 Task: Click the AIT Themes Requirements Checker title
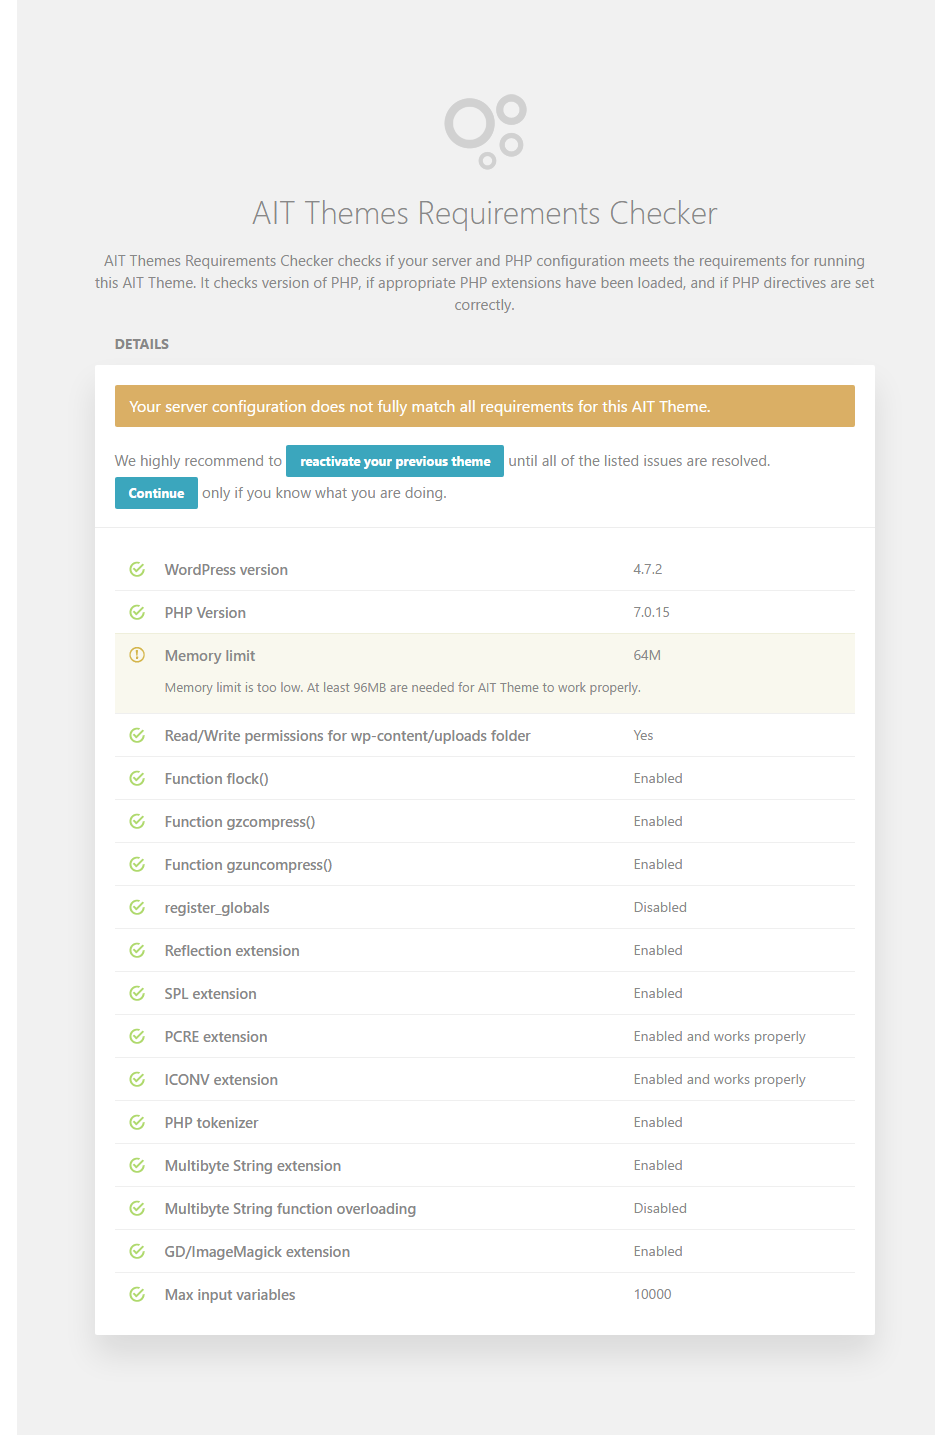[485, 213]
